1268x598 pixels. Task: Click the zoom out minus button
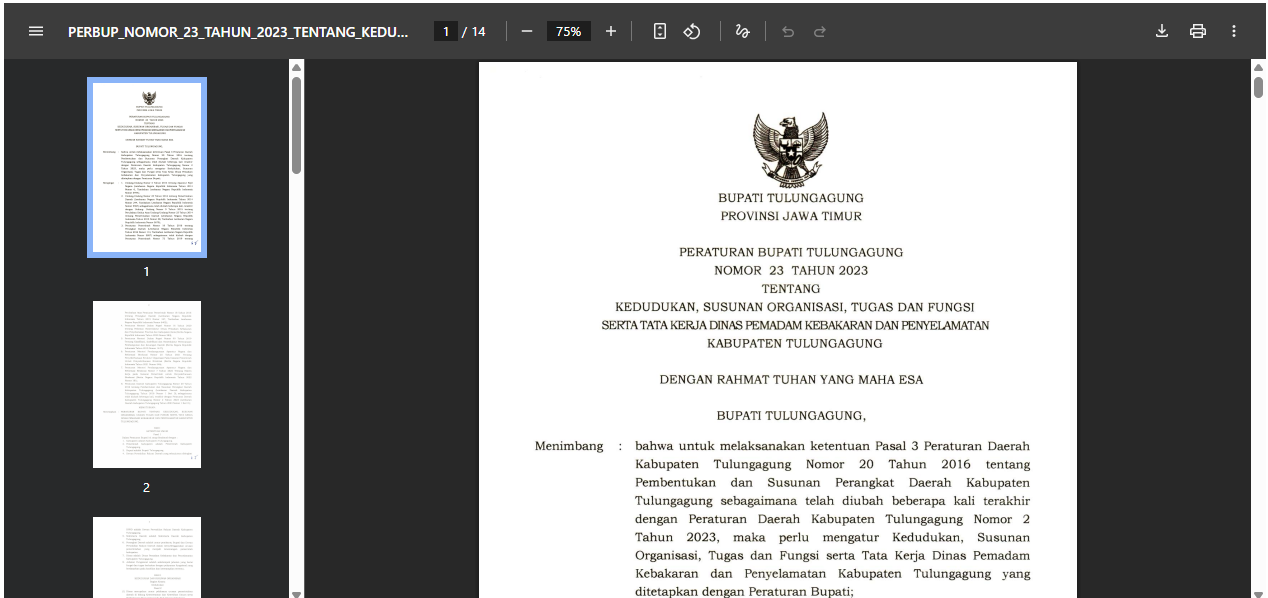point(527,31)
